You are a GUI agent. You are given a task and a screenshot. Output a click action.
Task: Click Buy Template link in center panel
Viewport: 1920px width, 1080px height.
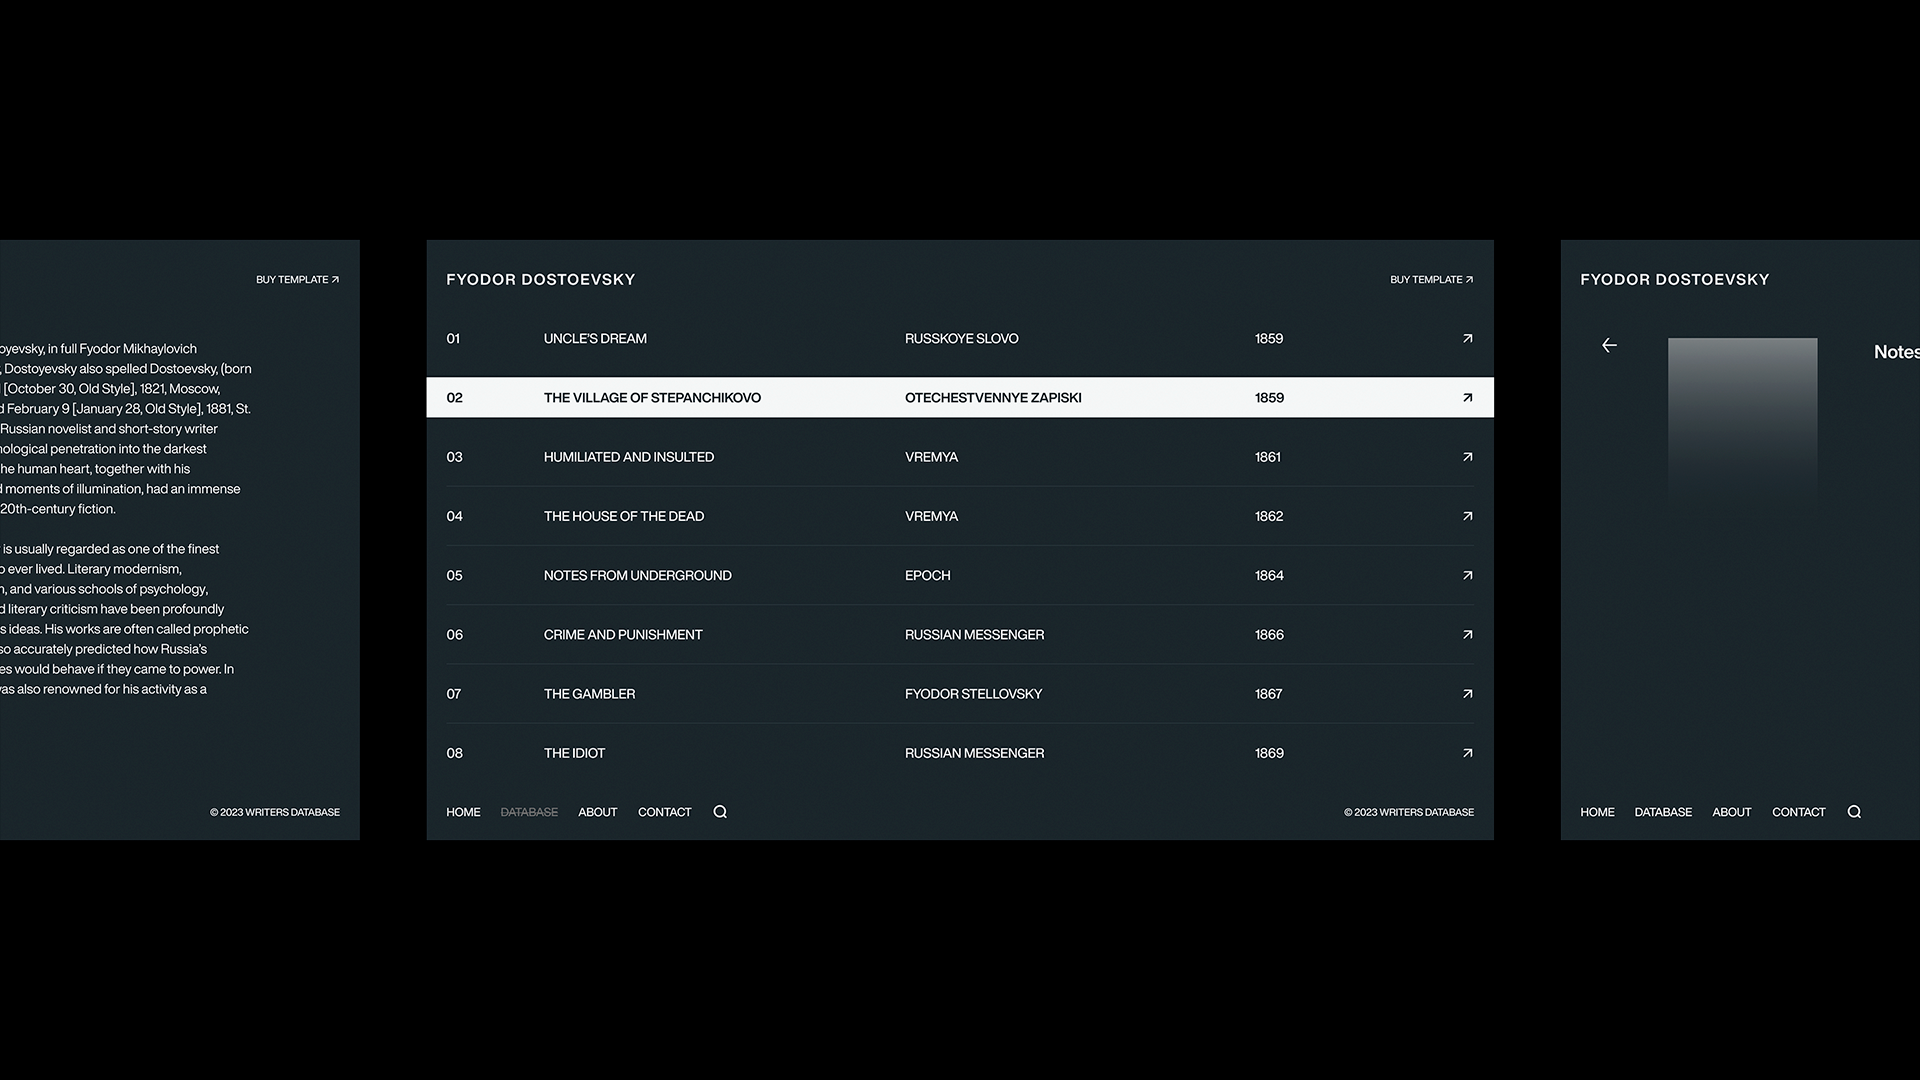click(1431, 280)
